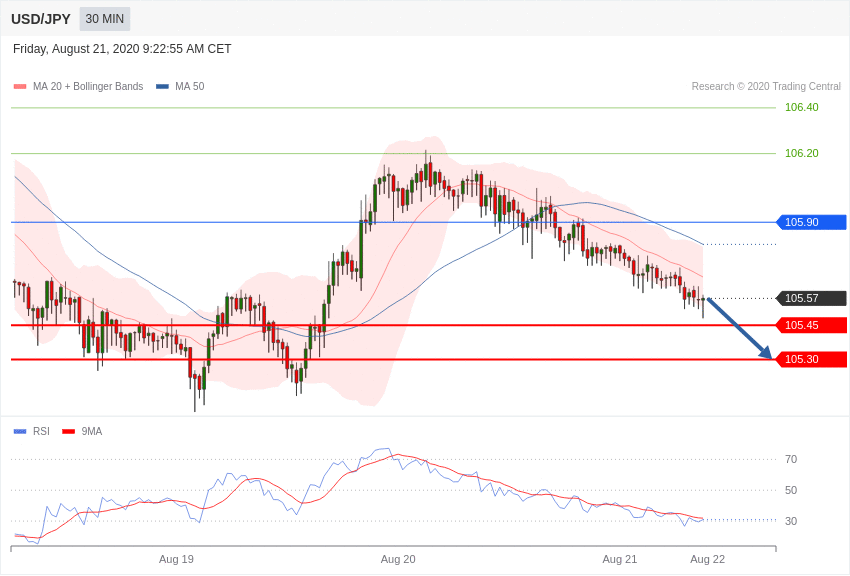The image size is (850, 576).
Task: Select the blue 105.90 pivot price tag
Action: [811, 222]
